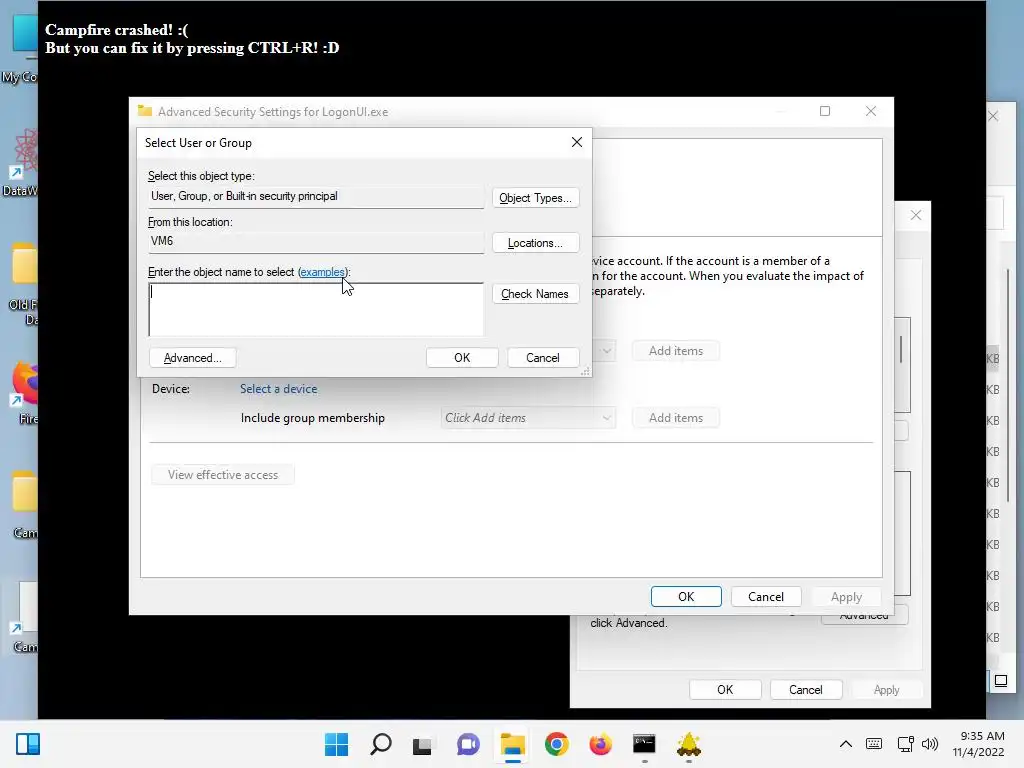Click Check Names button
The image size is (1024, 768).
536,294
